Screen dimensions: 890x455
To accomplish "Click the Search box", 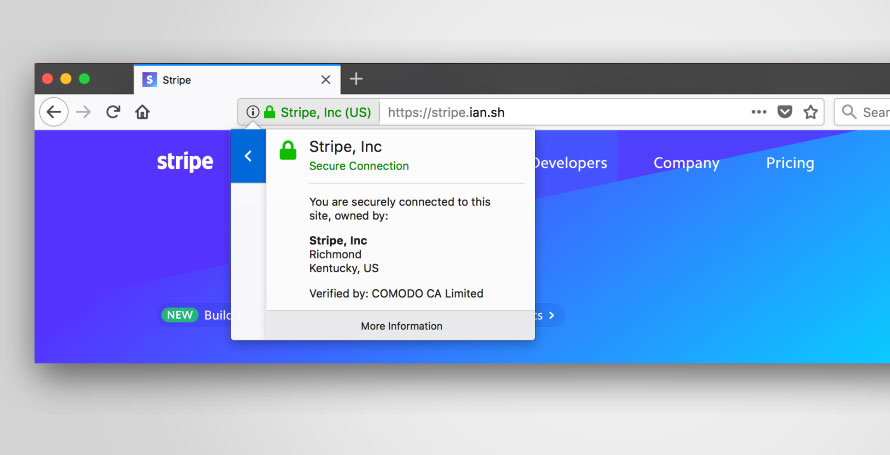I will point(862,112).
